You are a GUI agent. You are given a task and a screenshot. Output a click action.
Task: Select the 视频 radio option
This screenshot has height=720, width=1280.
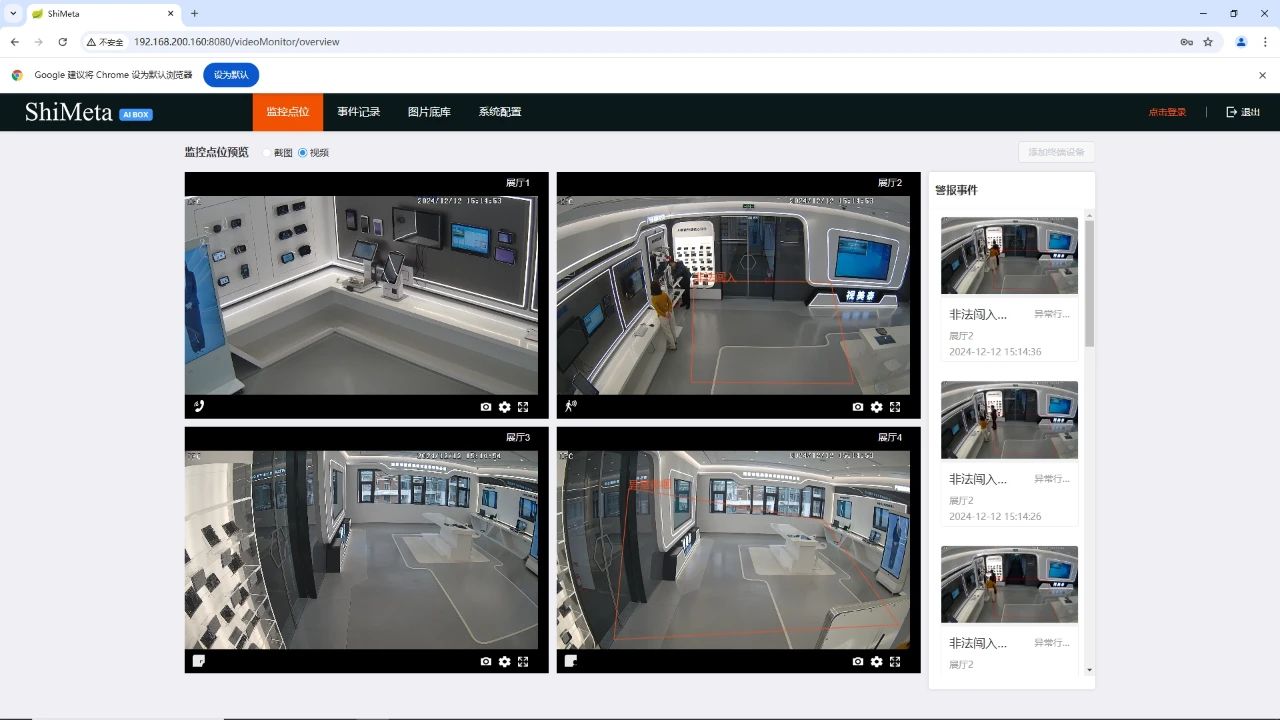click(x=303, y=153)
